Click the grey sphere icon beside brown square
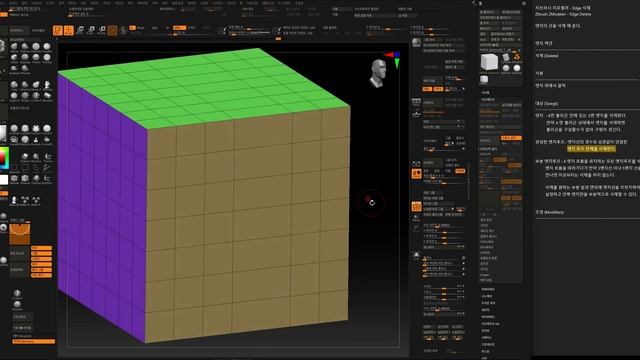This screenshot has height=360, width=640. [x=123, y=30]
